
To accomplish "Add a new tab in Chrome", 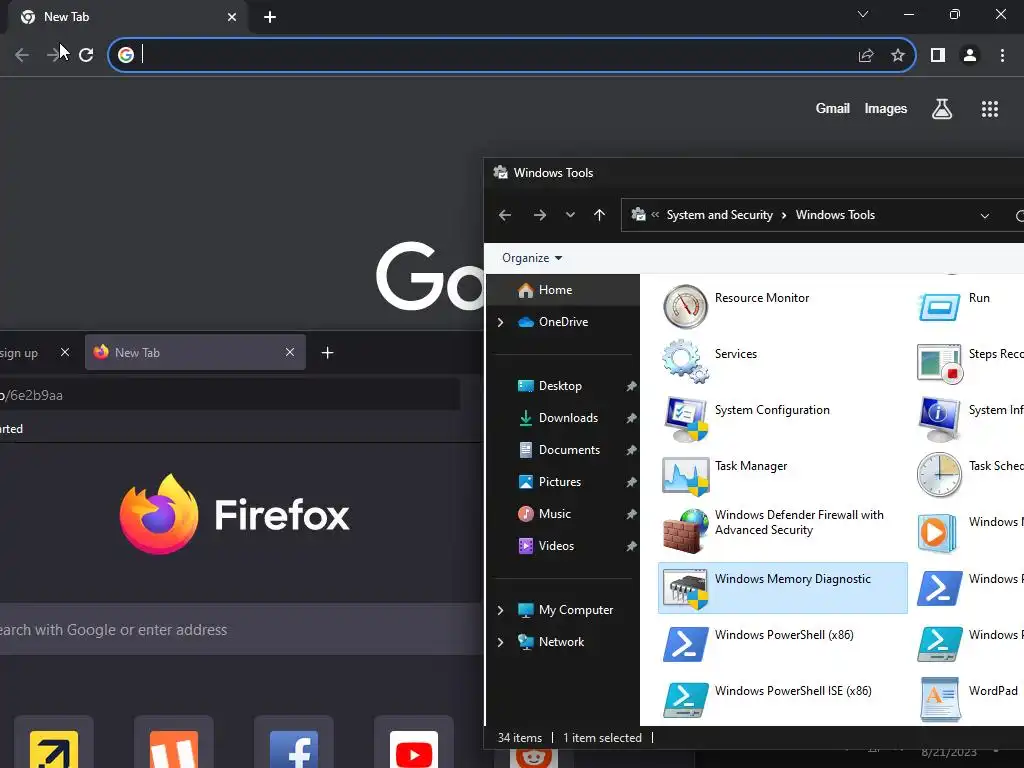I will coord(270,17).
